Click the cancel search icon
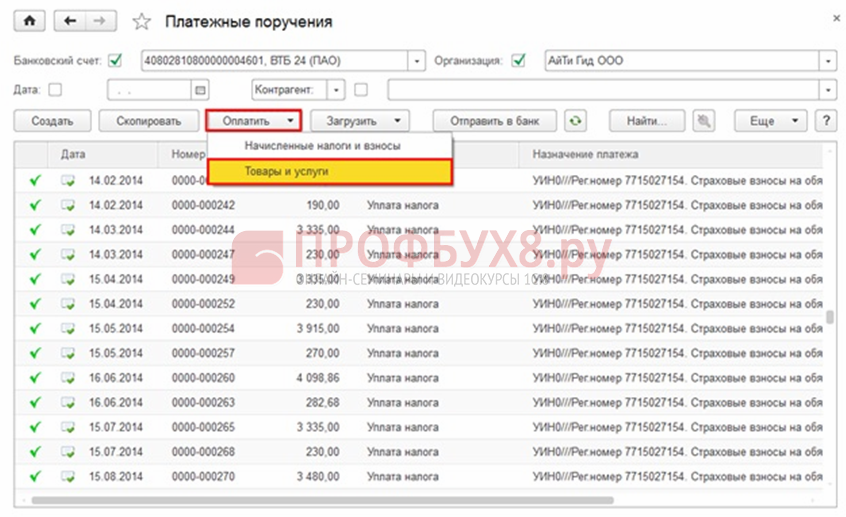 click(x=707, y=121)
